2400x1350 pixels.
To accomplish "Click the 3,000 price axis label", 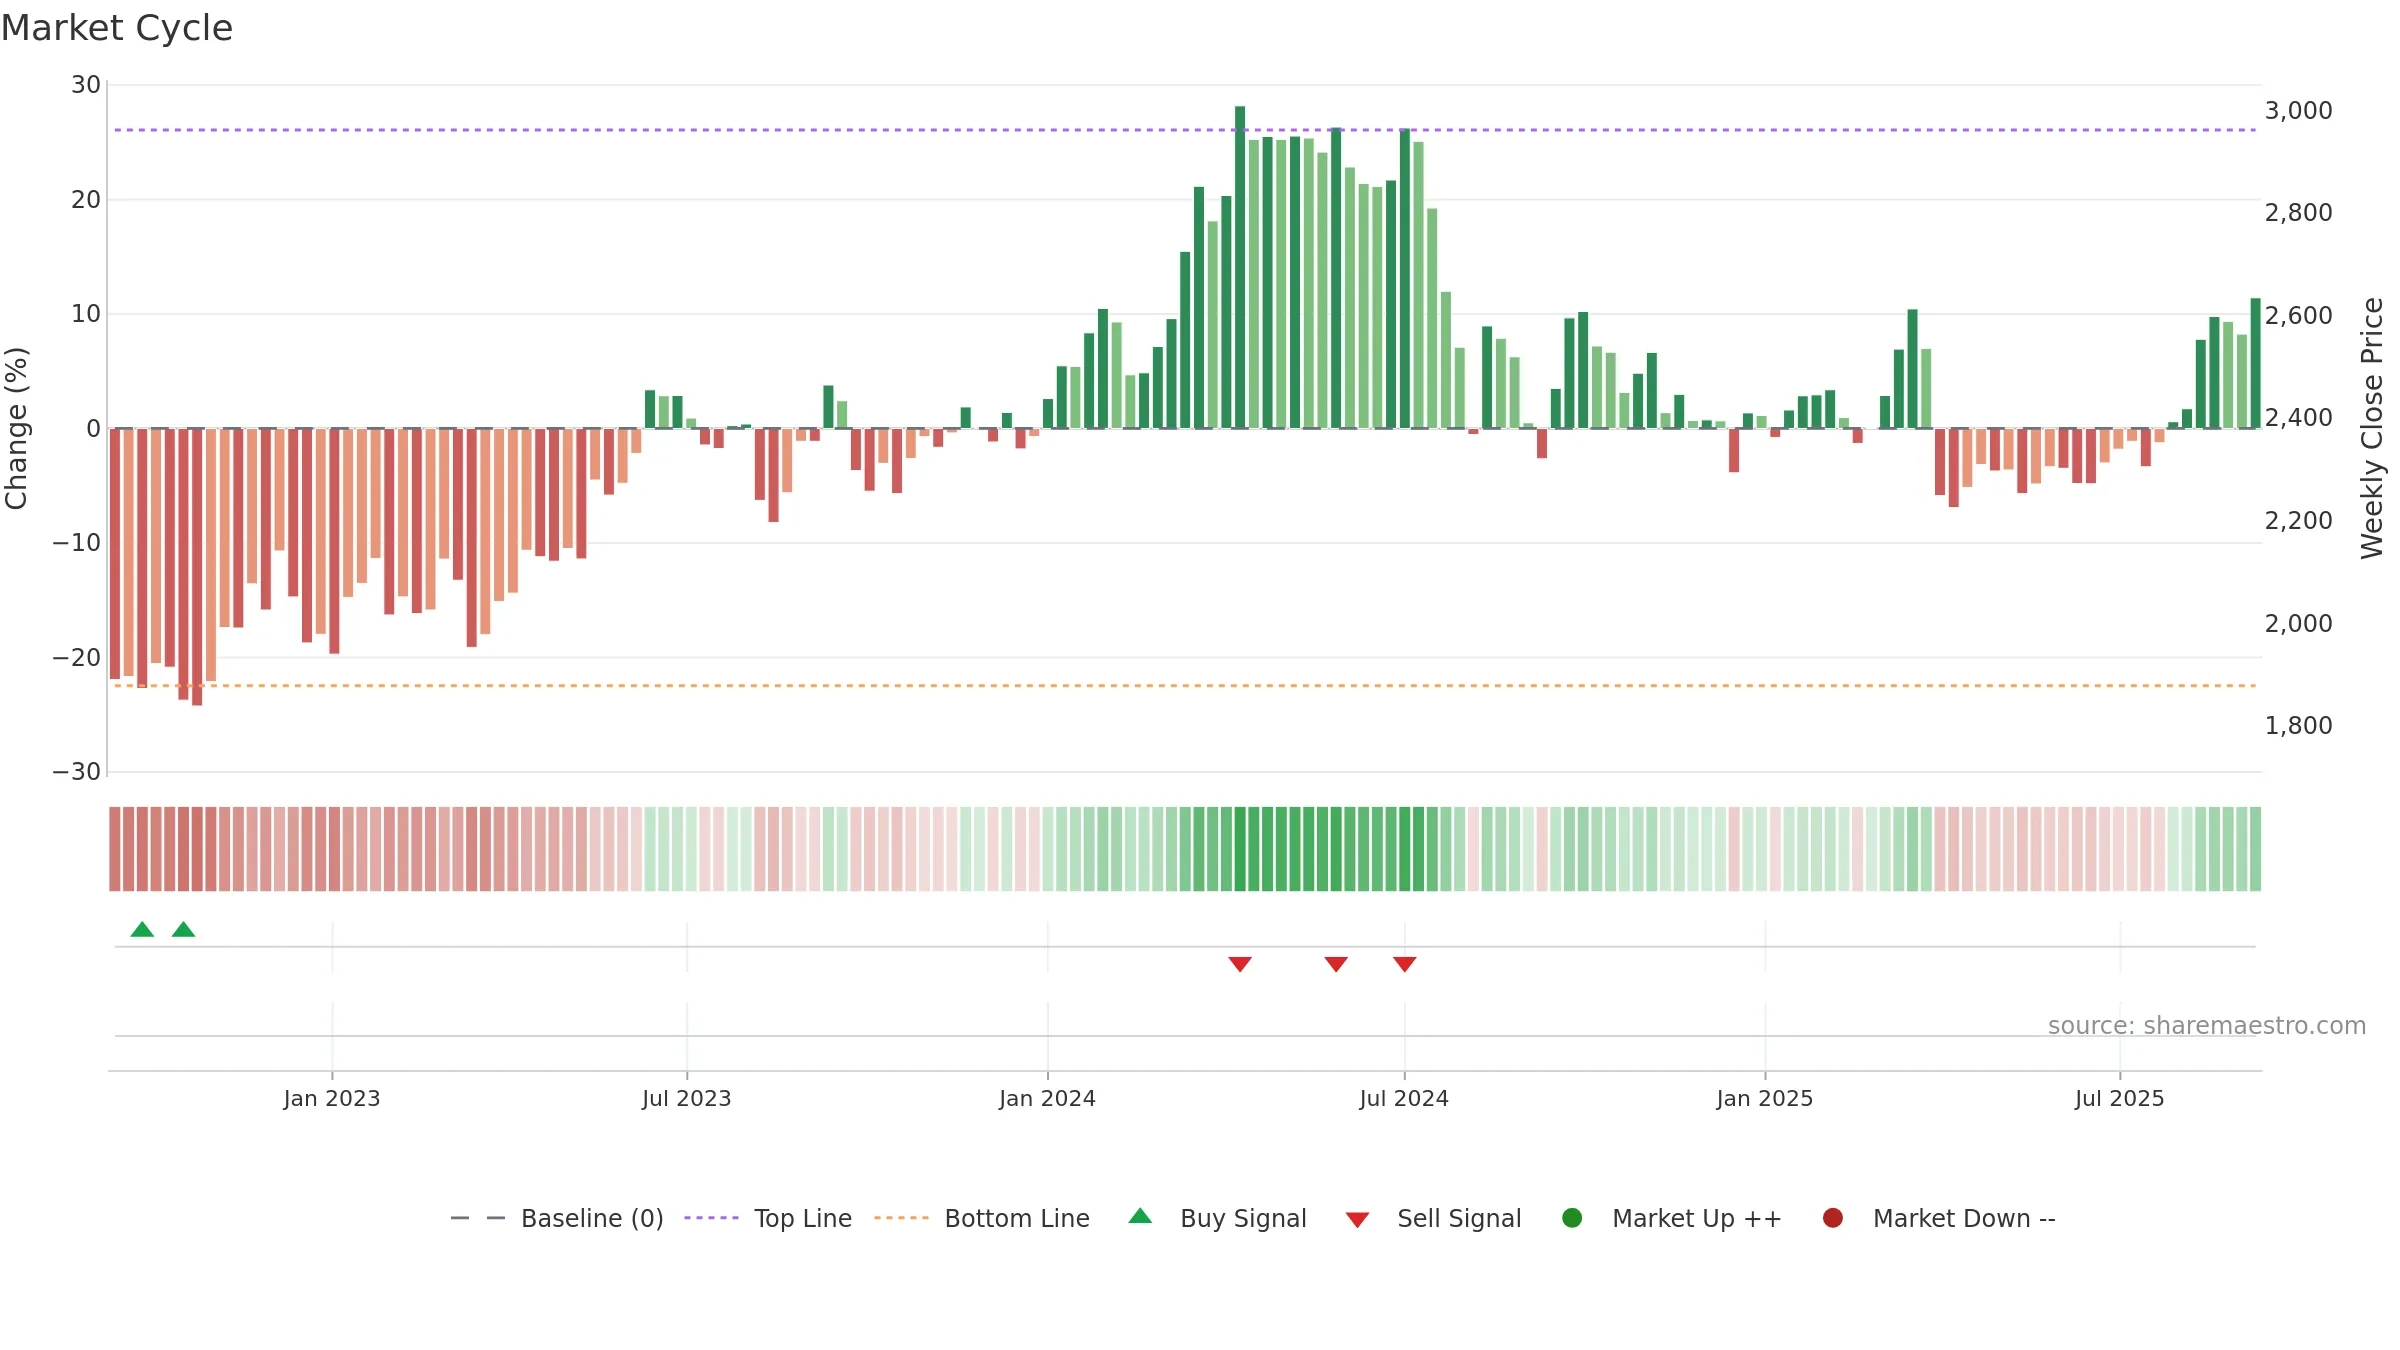I will [x=2298, y=110].
